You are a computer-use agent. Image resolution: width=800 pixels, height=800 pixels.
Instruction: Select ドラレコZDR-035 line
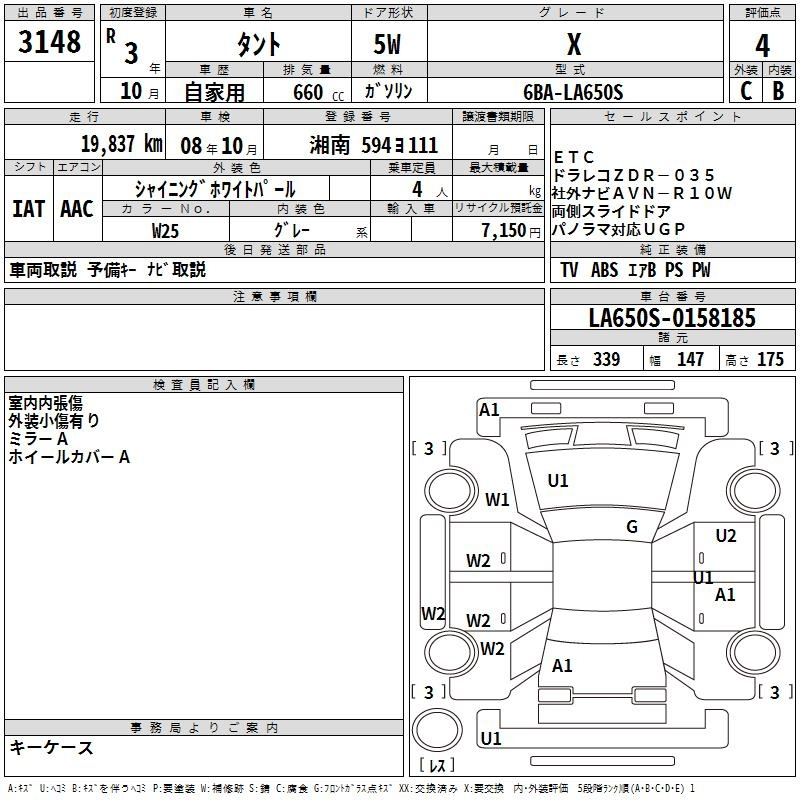pos(633,175)
